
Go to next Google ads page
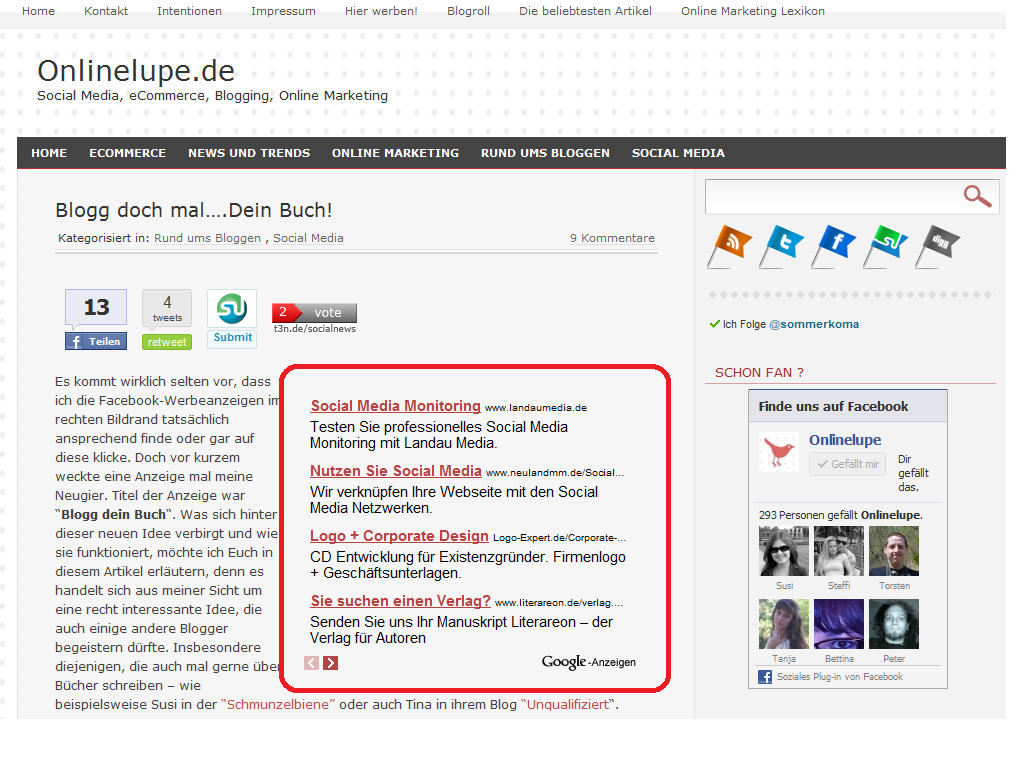[331, 663]
